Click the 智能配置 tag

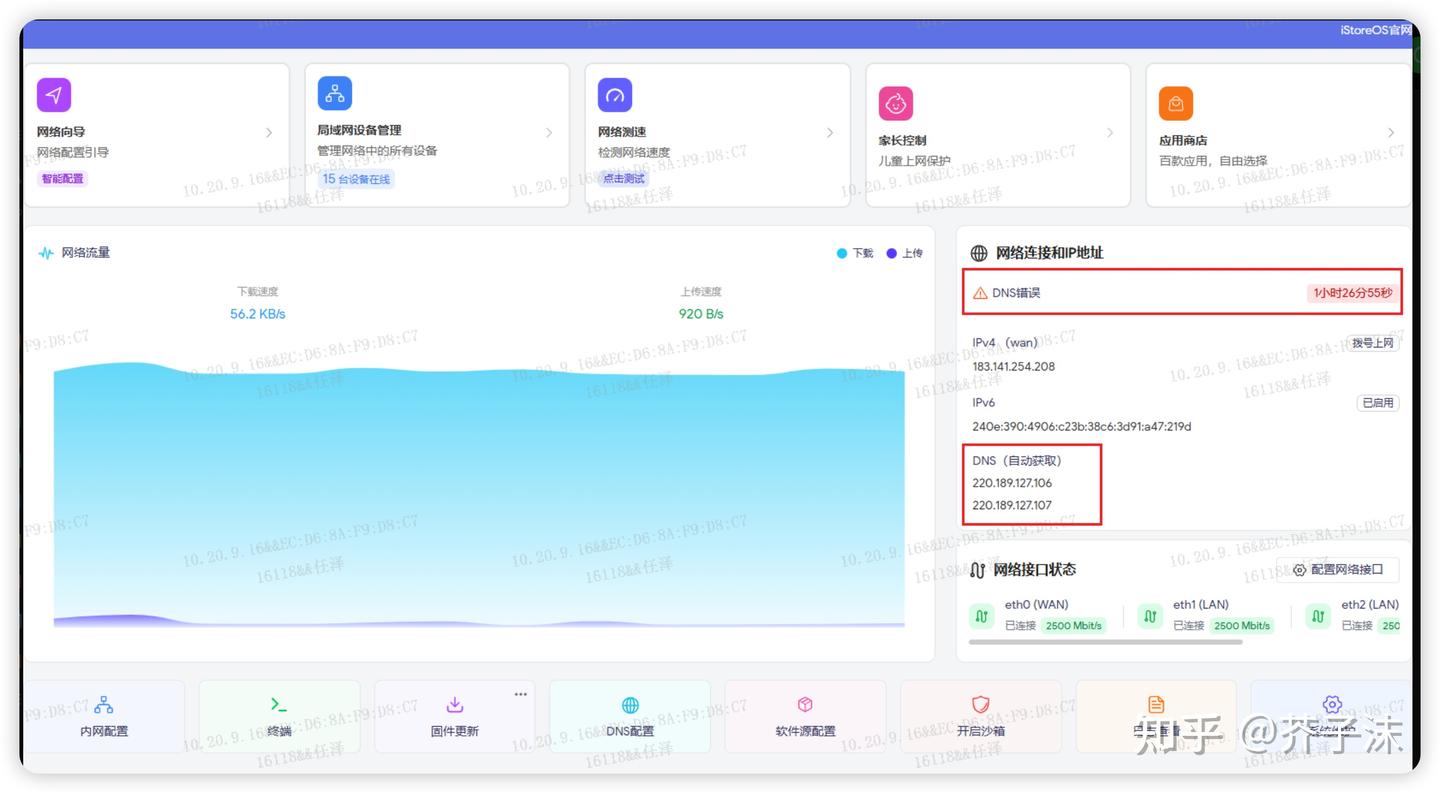point(63,179)
